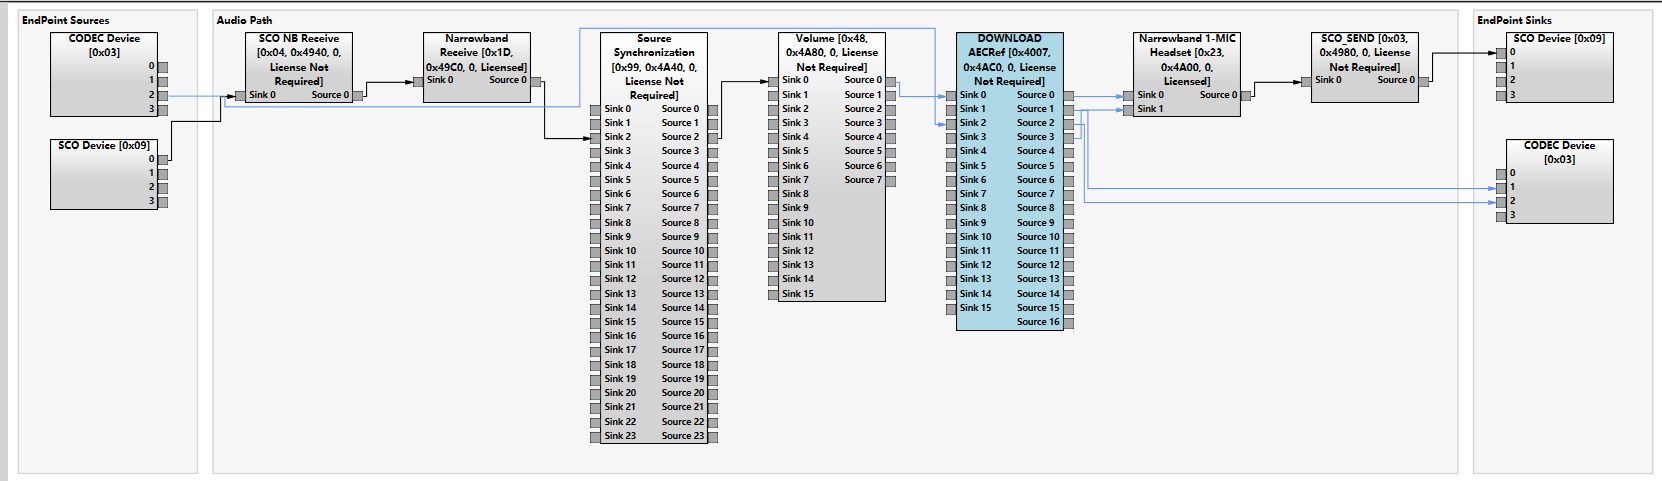Select the DOWNLOAD AECRef block
The width and height of the screenshot is (1662, 481).
[x=1010, y=181]
